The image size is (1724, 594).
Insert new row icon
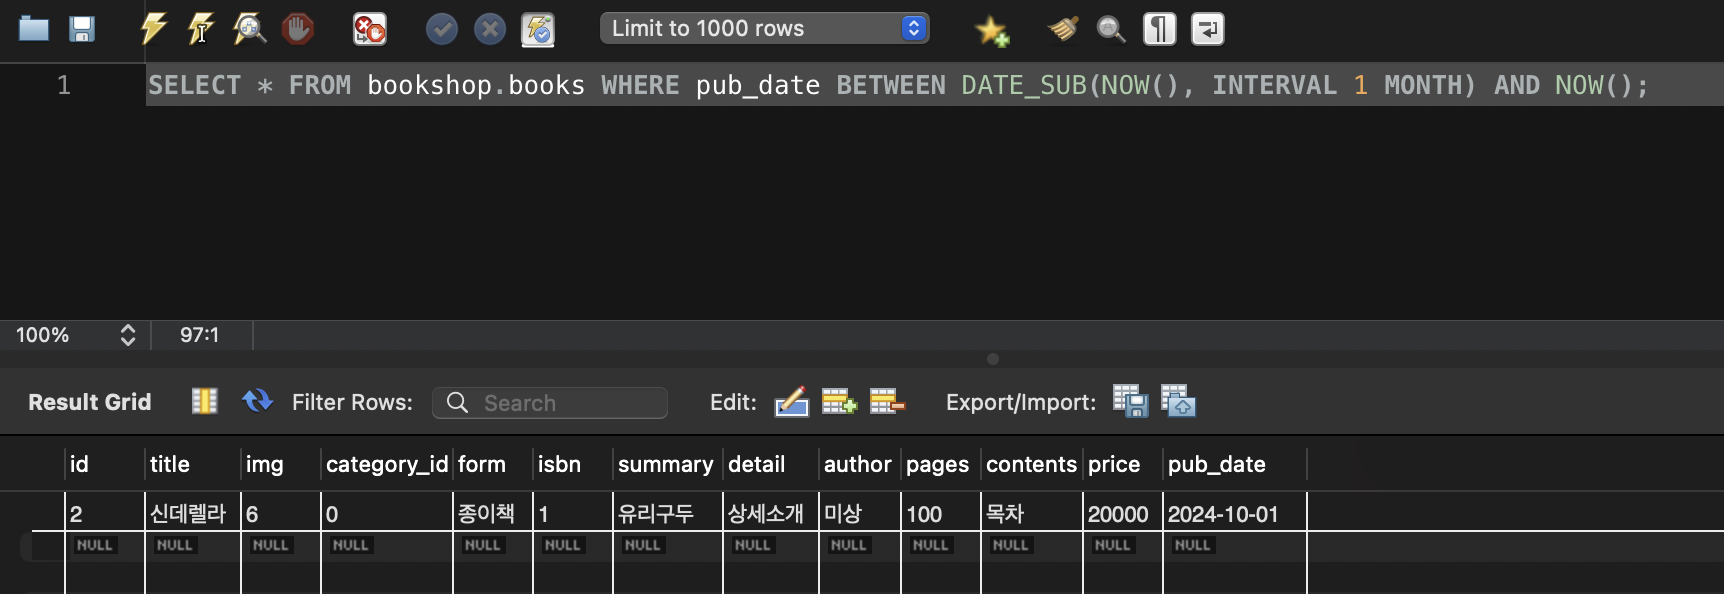(x=839, y=402)
